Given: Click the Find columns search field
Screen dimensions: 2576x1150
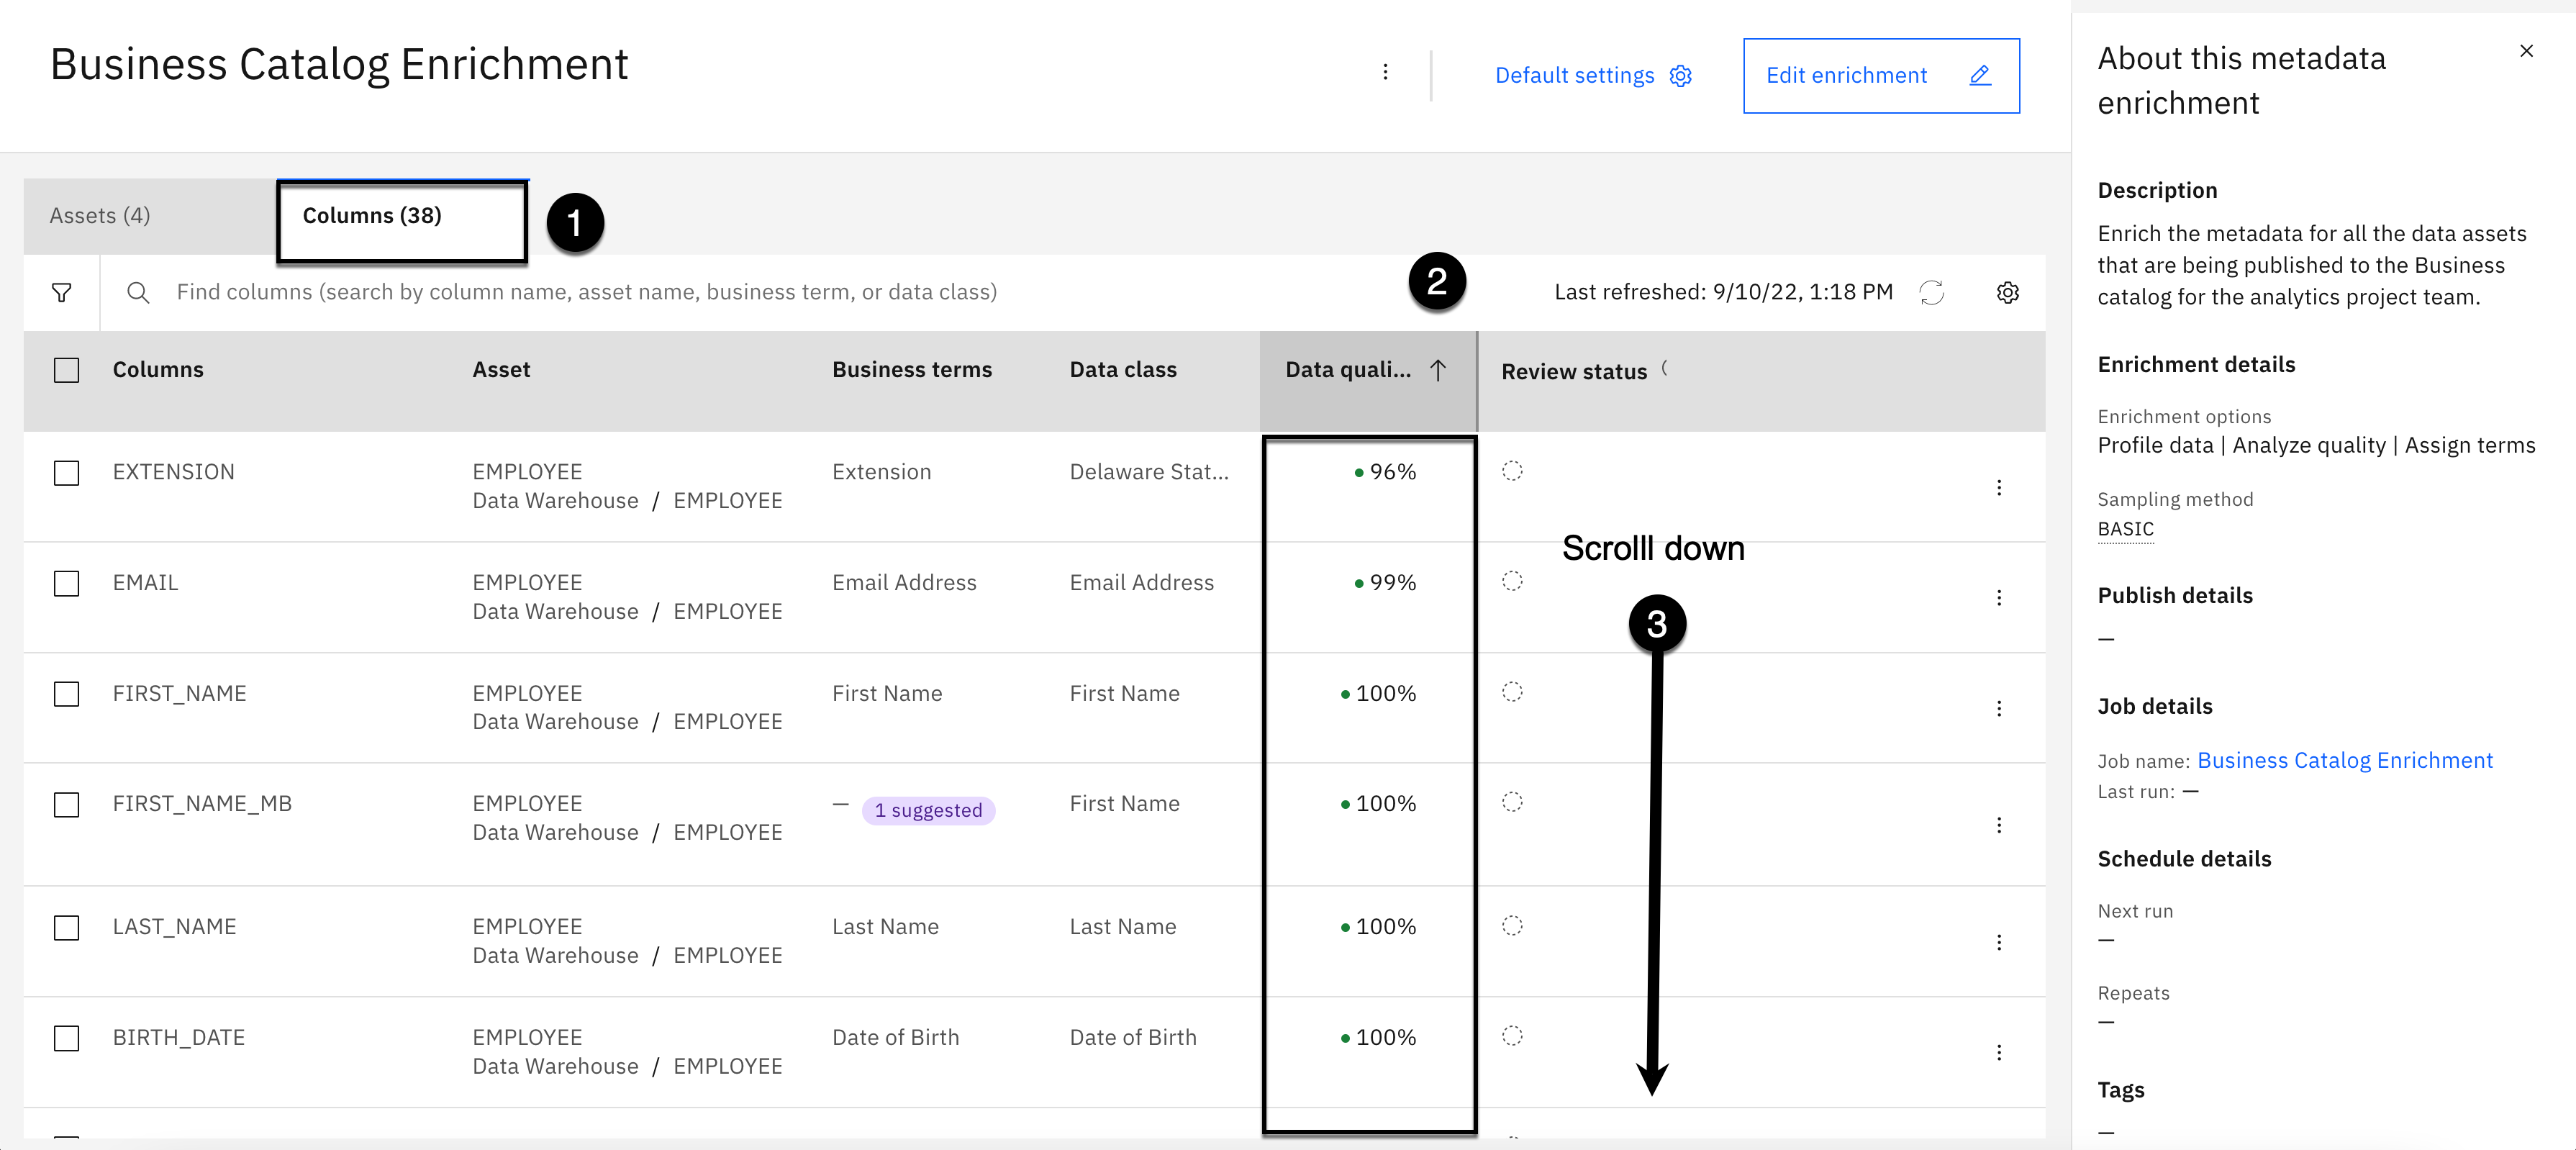Looking at the screenshot, I should pyautogui.click(x=587, y=292).
